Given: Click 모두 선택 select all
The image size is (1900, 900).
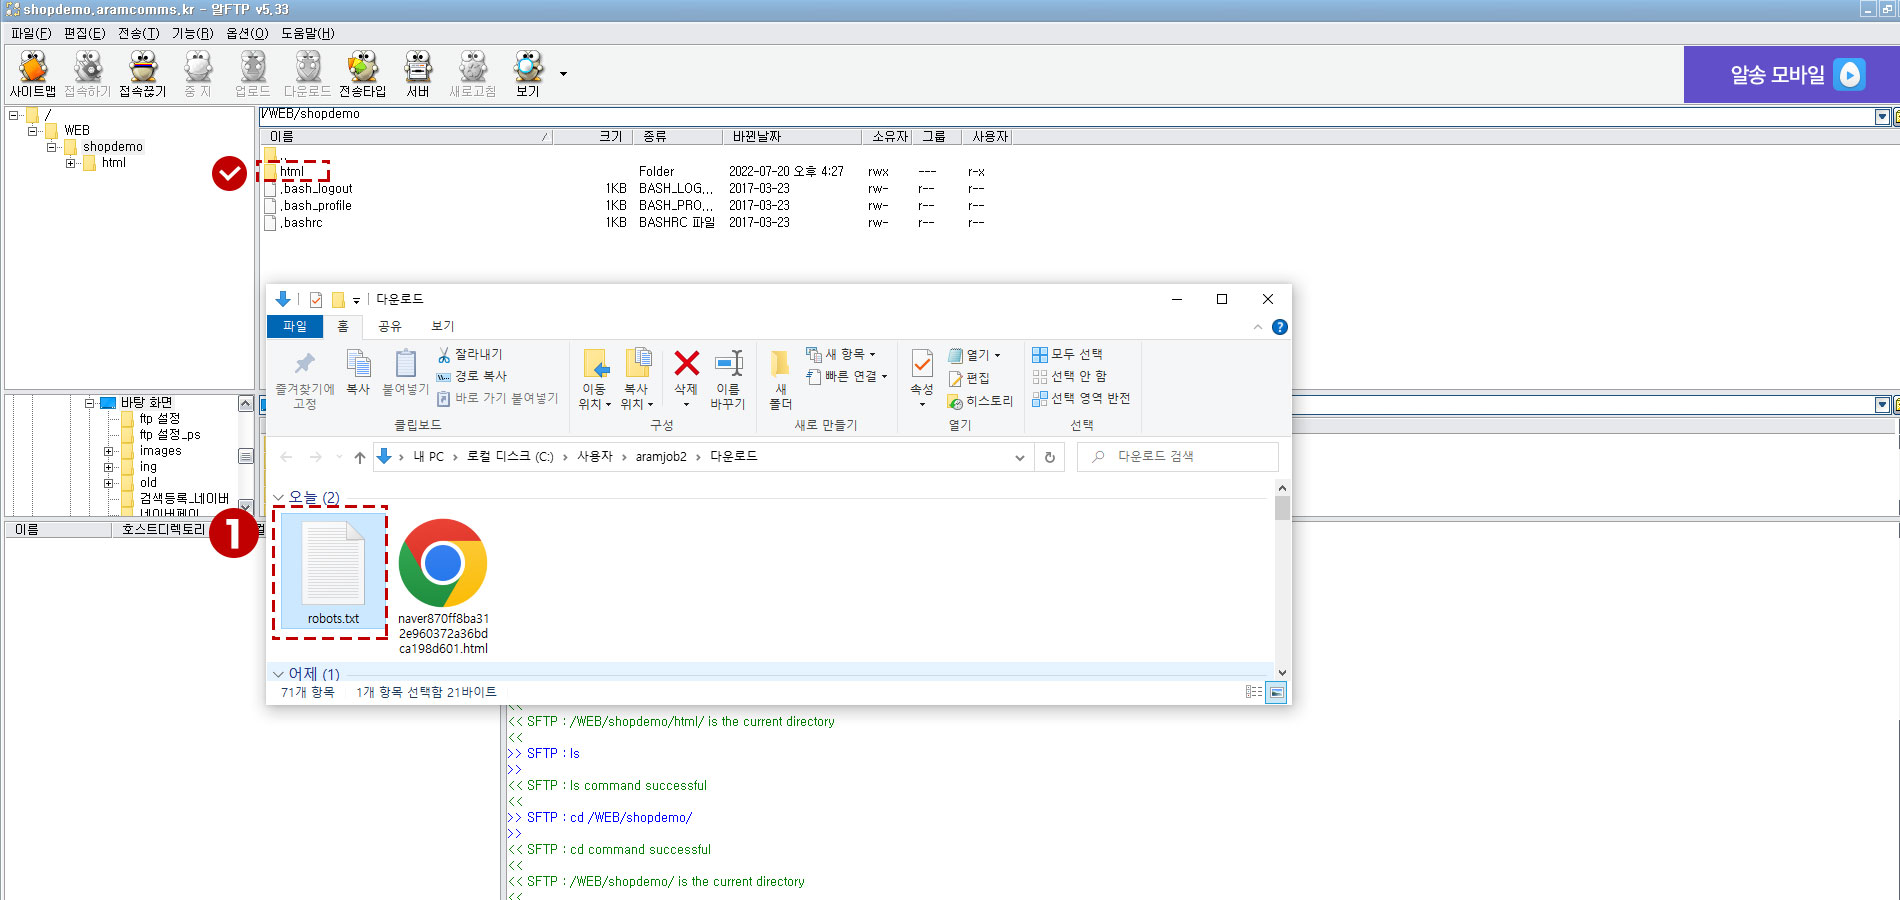Looking at the screenshot, I should pyautogui.click(x=1067, y=354).
